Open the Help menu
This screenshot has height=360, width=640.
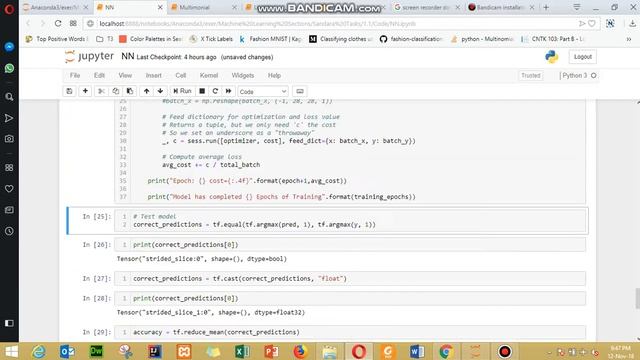(x=274, y=76)
